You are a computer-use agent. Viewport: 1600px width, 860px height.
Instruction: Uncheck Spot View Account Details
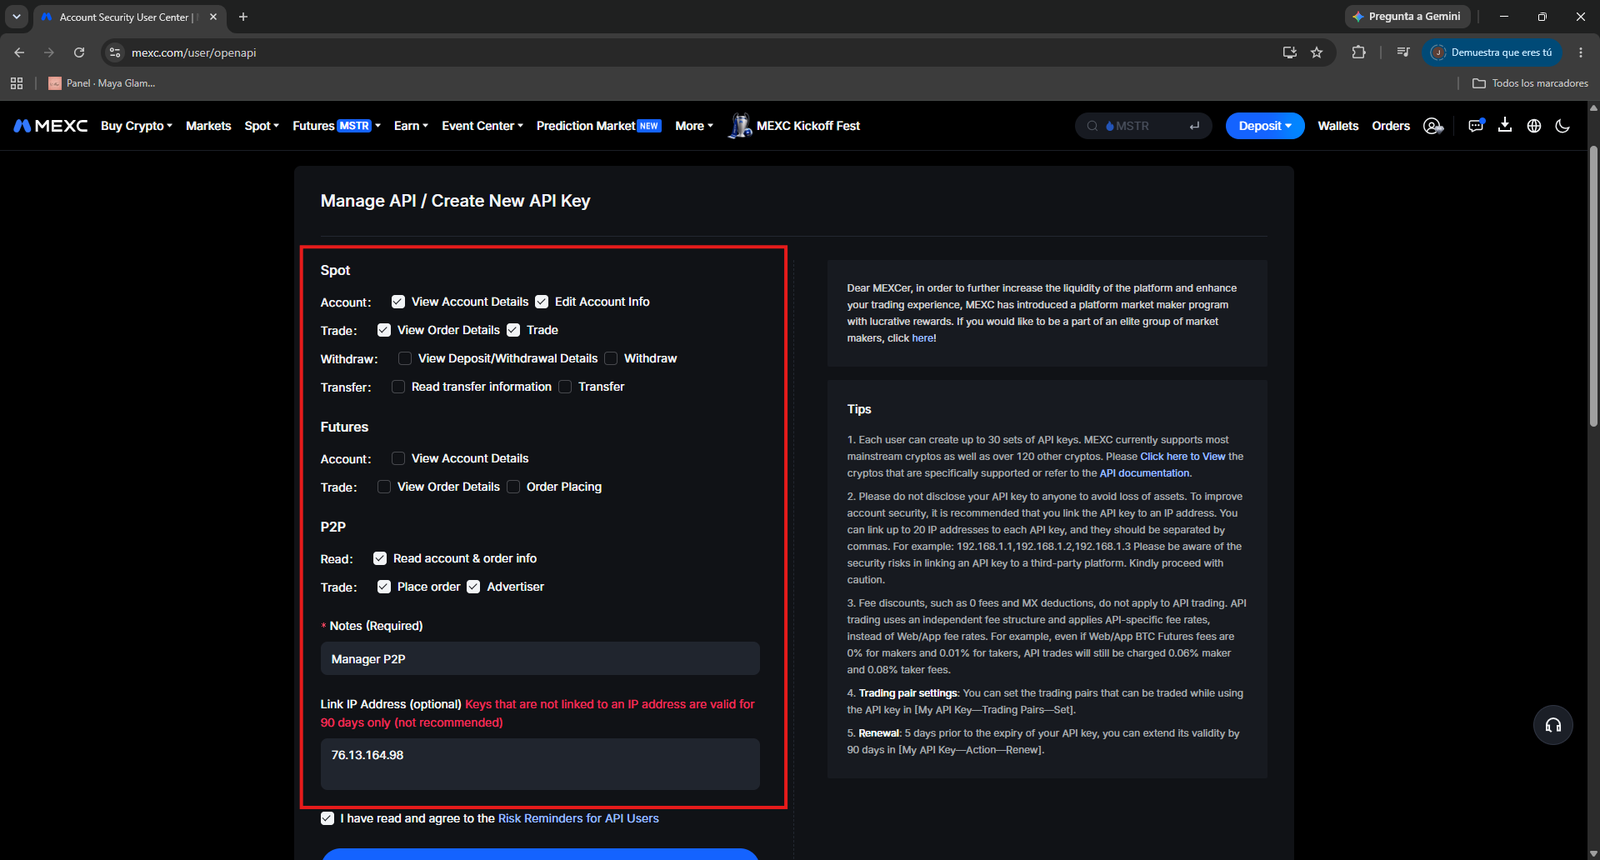tap(398, 302)
